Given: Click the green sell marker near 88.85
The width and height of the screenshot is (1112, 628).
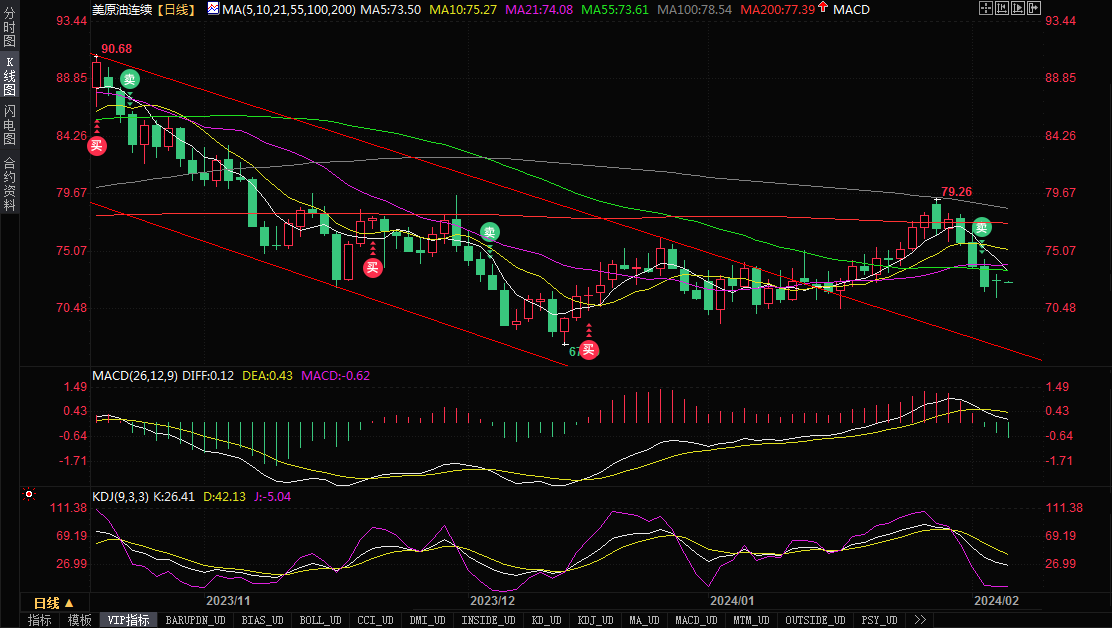Looking at the screenshot, I should click(x=129, y=79).
